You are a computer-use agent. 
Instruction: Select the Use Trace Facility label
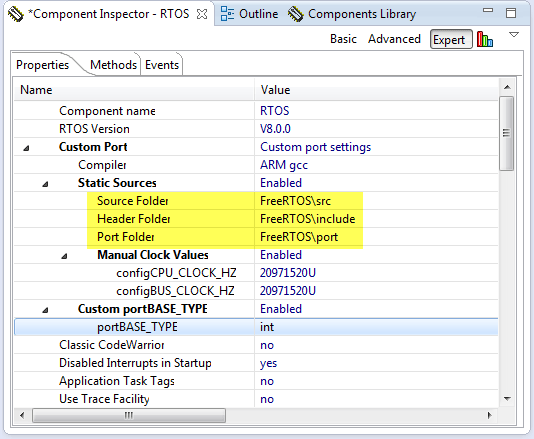click(x=104, y=399)
